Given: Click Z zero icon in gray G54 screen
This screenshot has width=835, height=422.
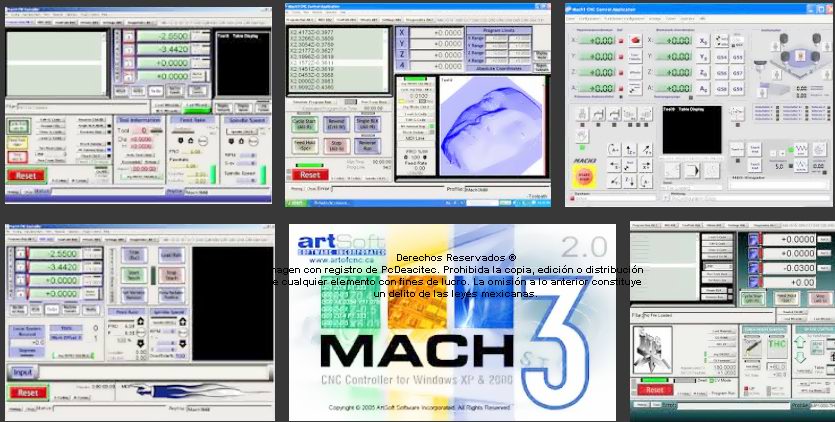Looking at the screenshot, I should click(x=703, y=72).
